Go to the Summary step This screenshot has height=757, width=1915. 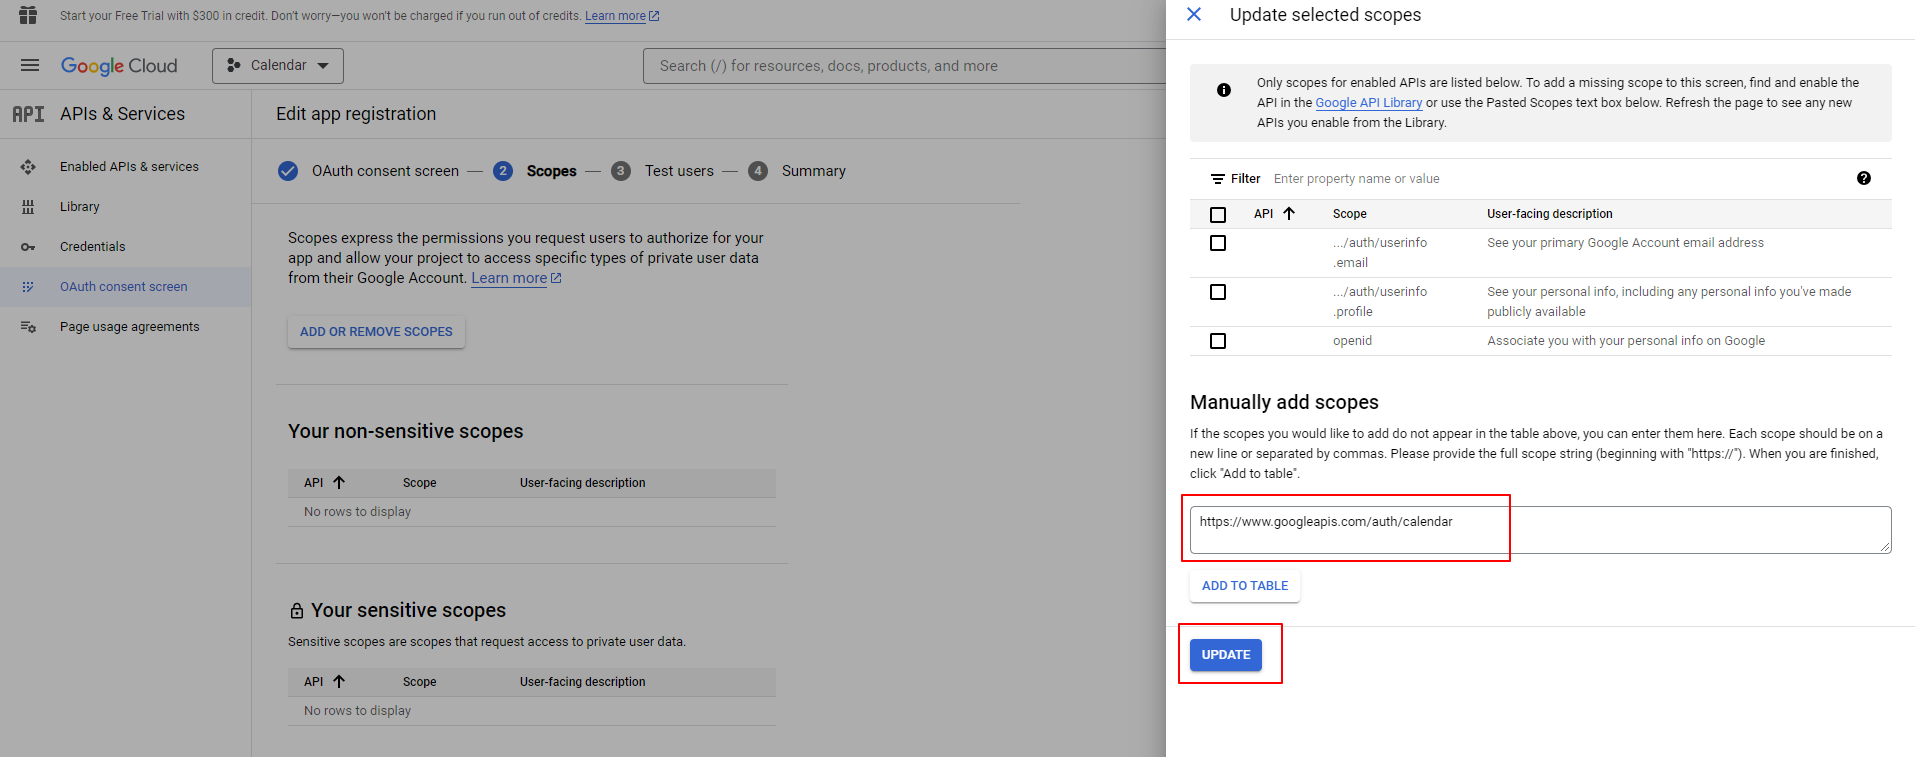(814, 171)
